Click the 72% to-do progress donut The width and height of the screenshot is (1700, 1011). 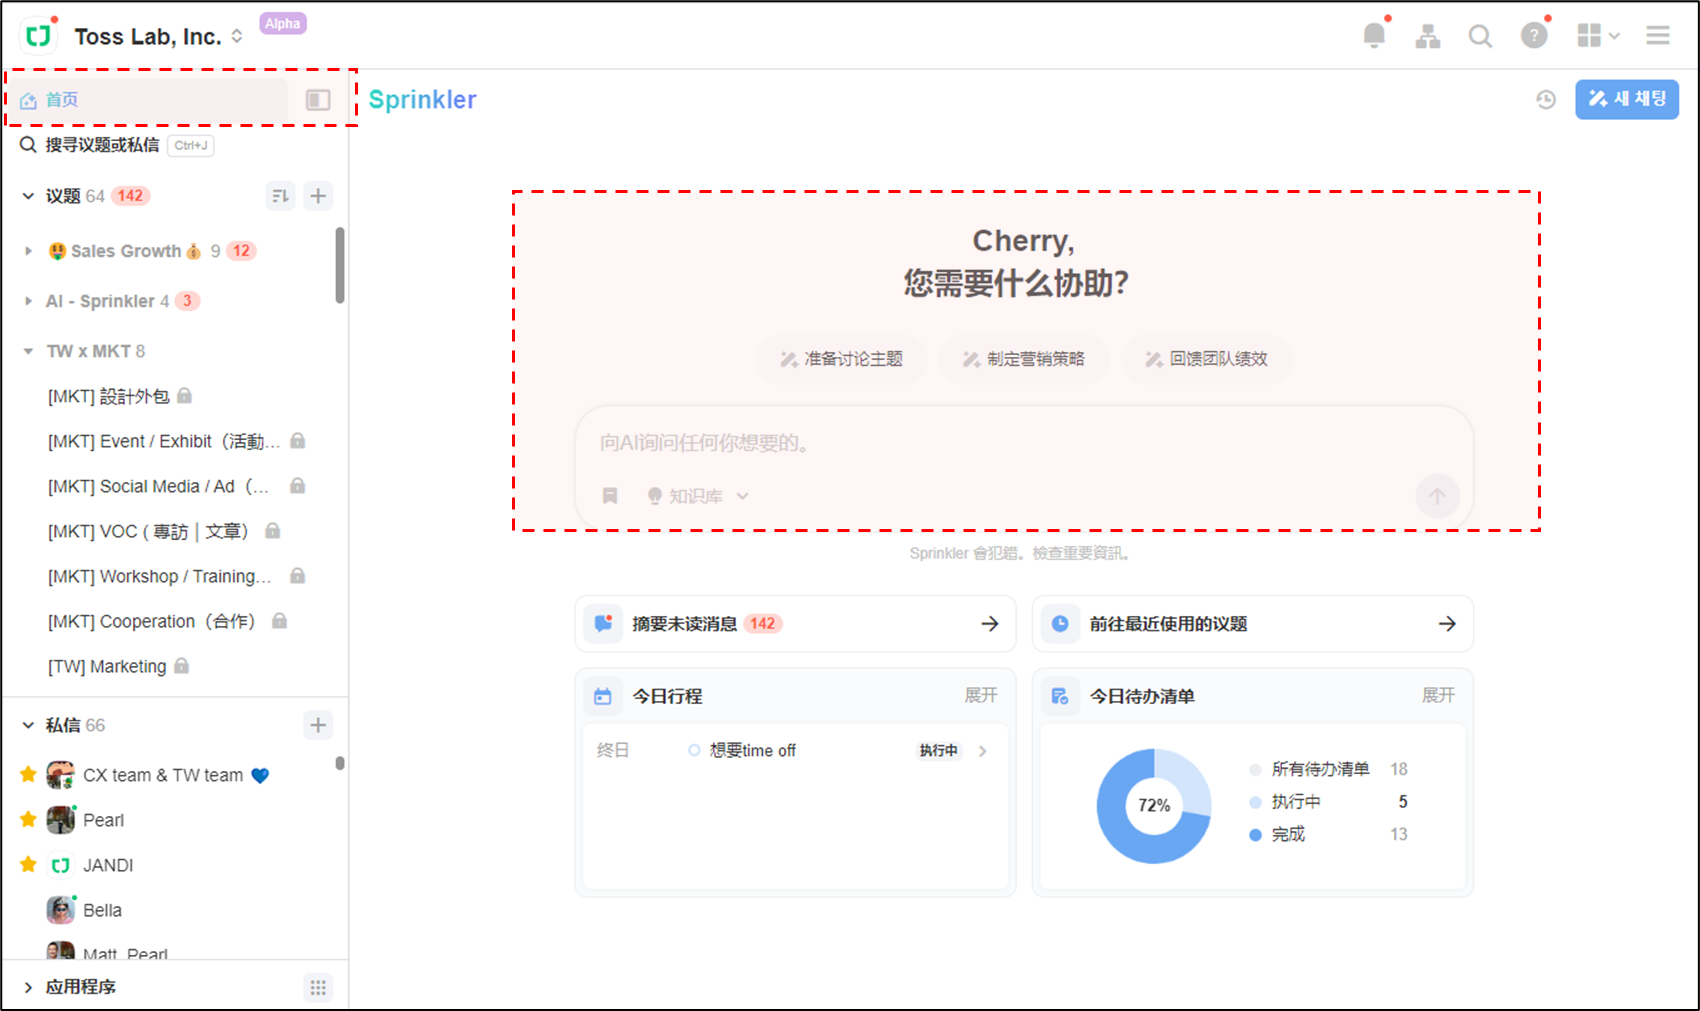[x=1154, y=806]
